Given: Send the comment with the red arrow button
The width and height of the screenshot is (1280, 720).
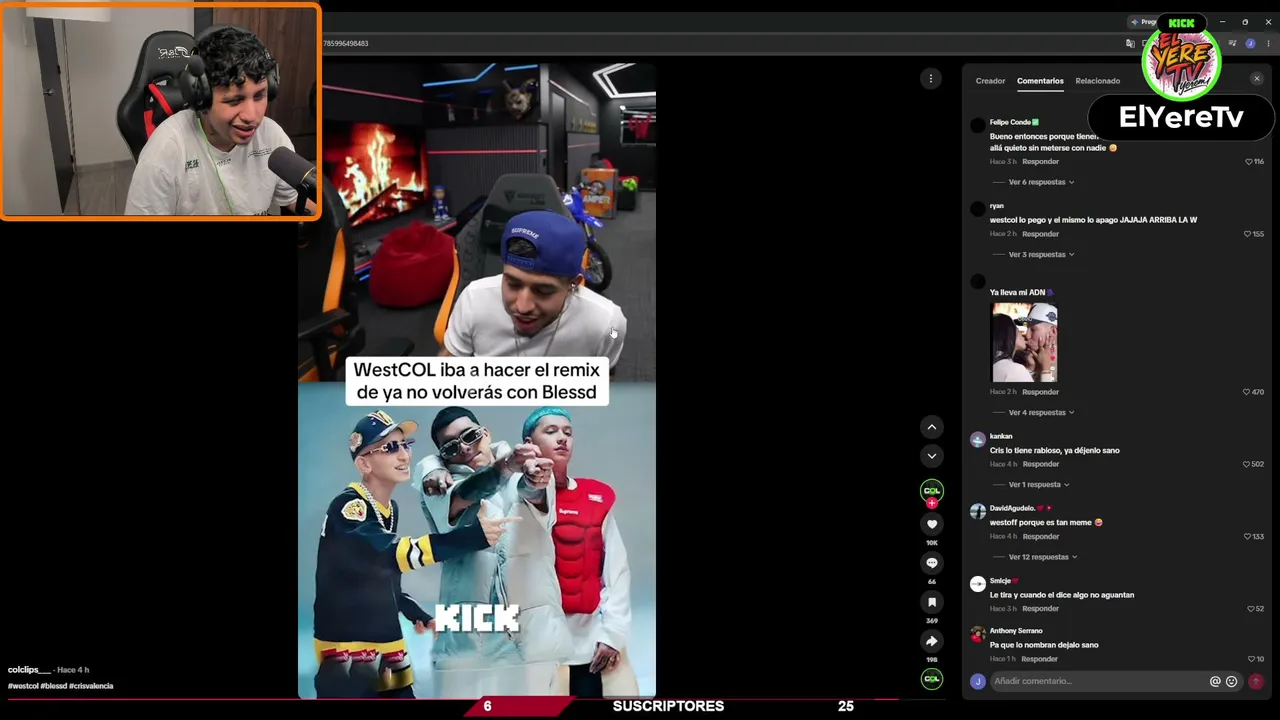Looking at the screenshot, I should 1255,681.
